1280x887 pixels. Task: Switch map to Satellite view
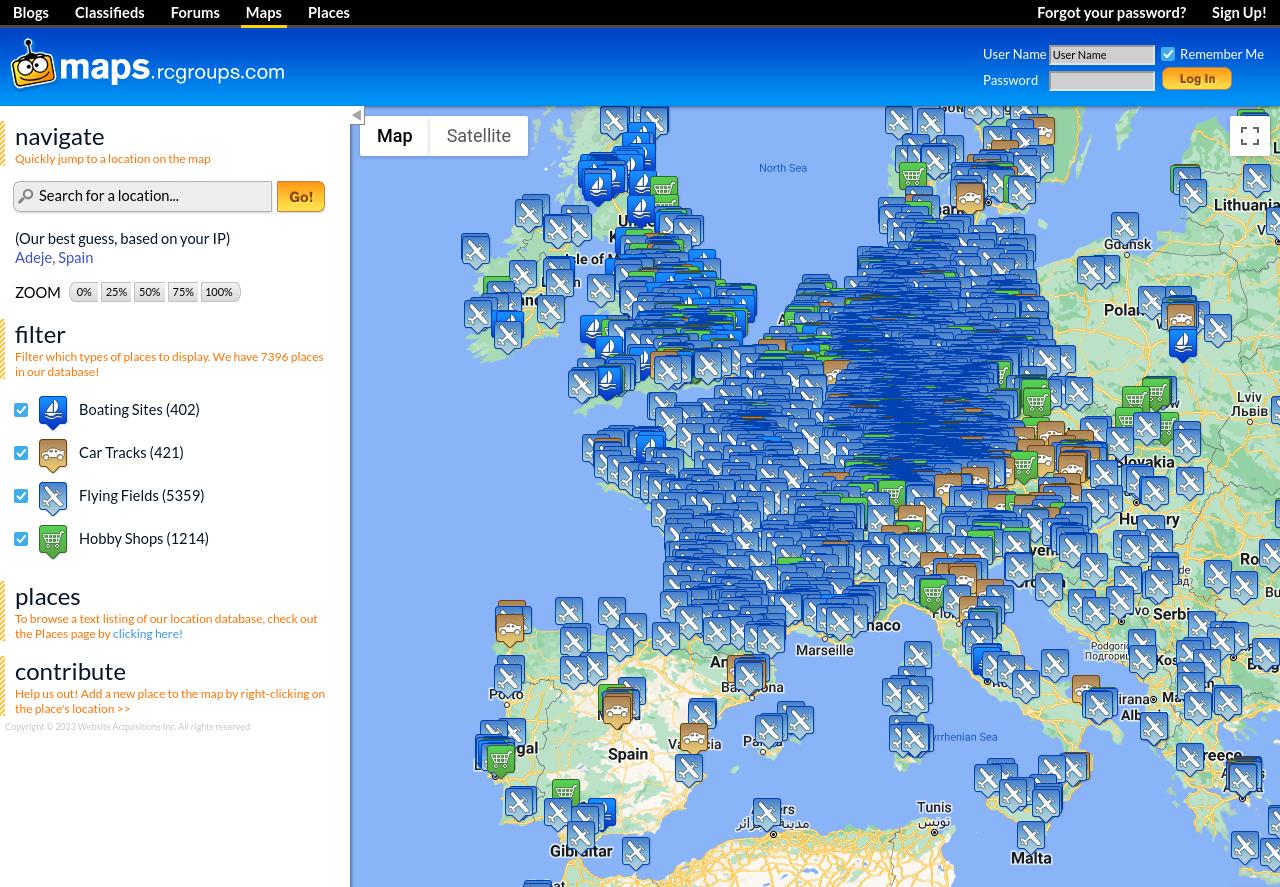point(478,136)
